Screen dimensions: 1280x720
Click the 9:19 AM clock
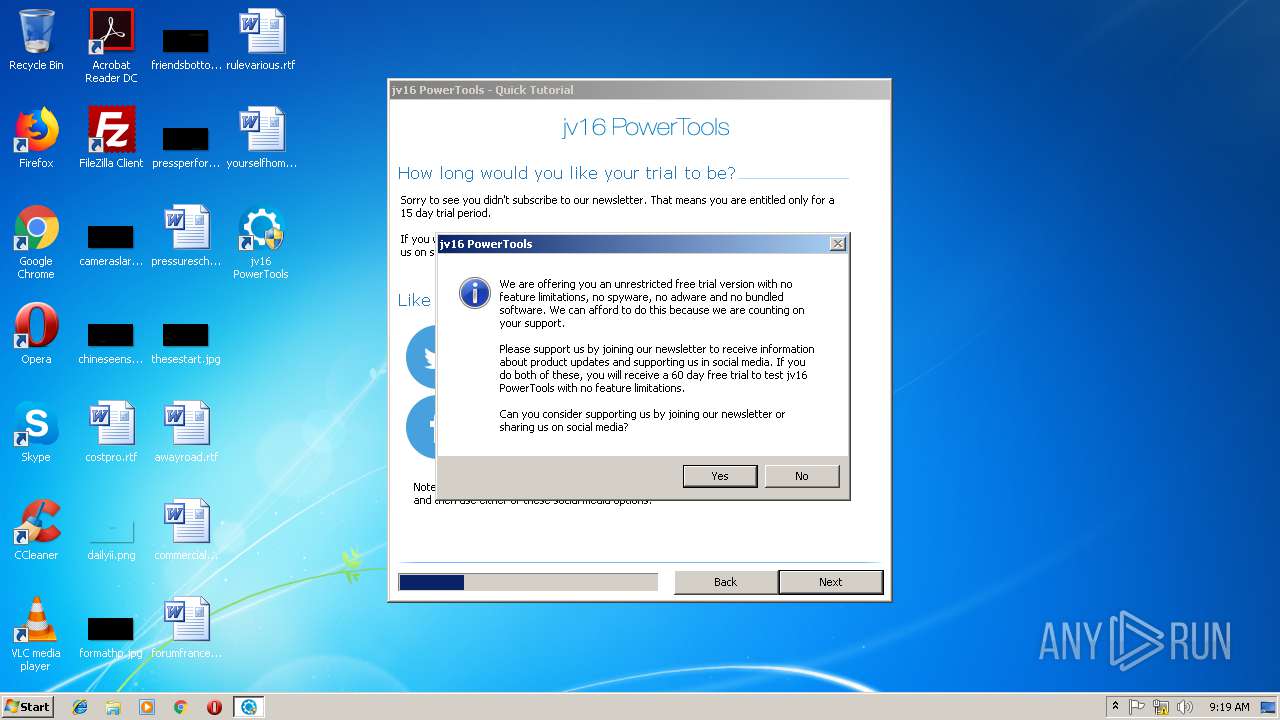(x=1229, y=707)
